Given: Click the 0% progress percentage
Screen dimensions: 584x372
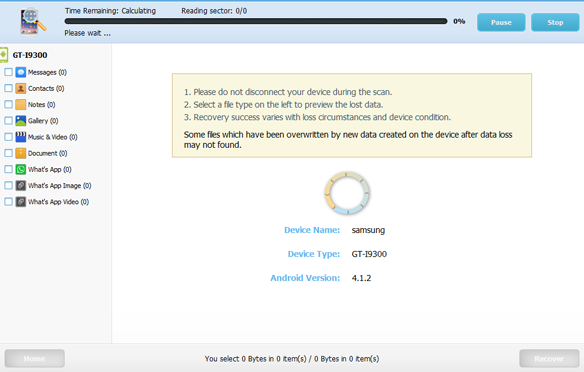Looking at the screenshot, I should (459, 21).
